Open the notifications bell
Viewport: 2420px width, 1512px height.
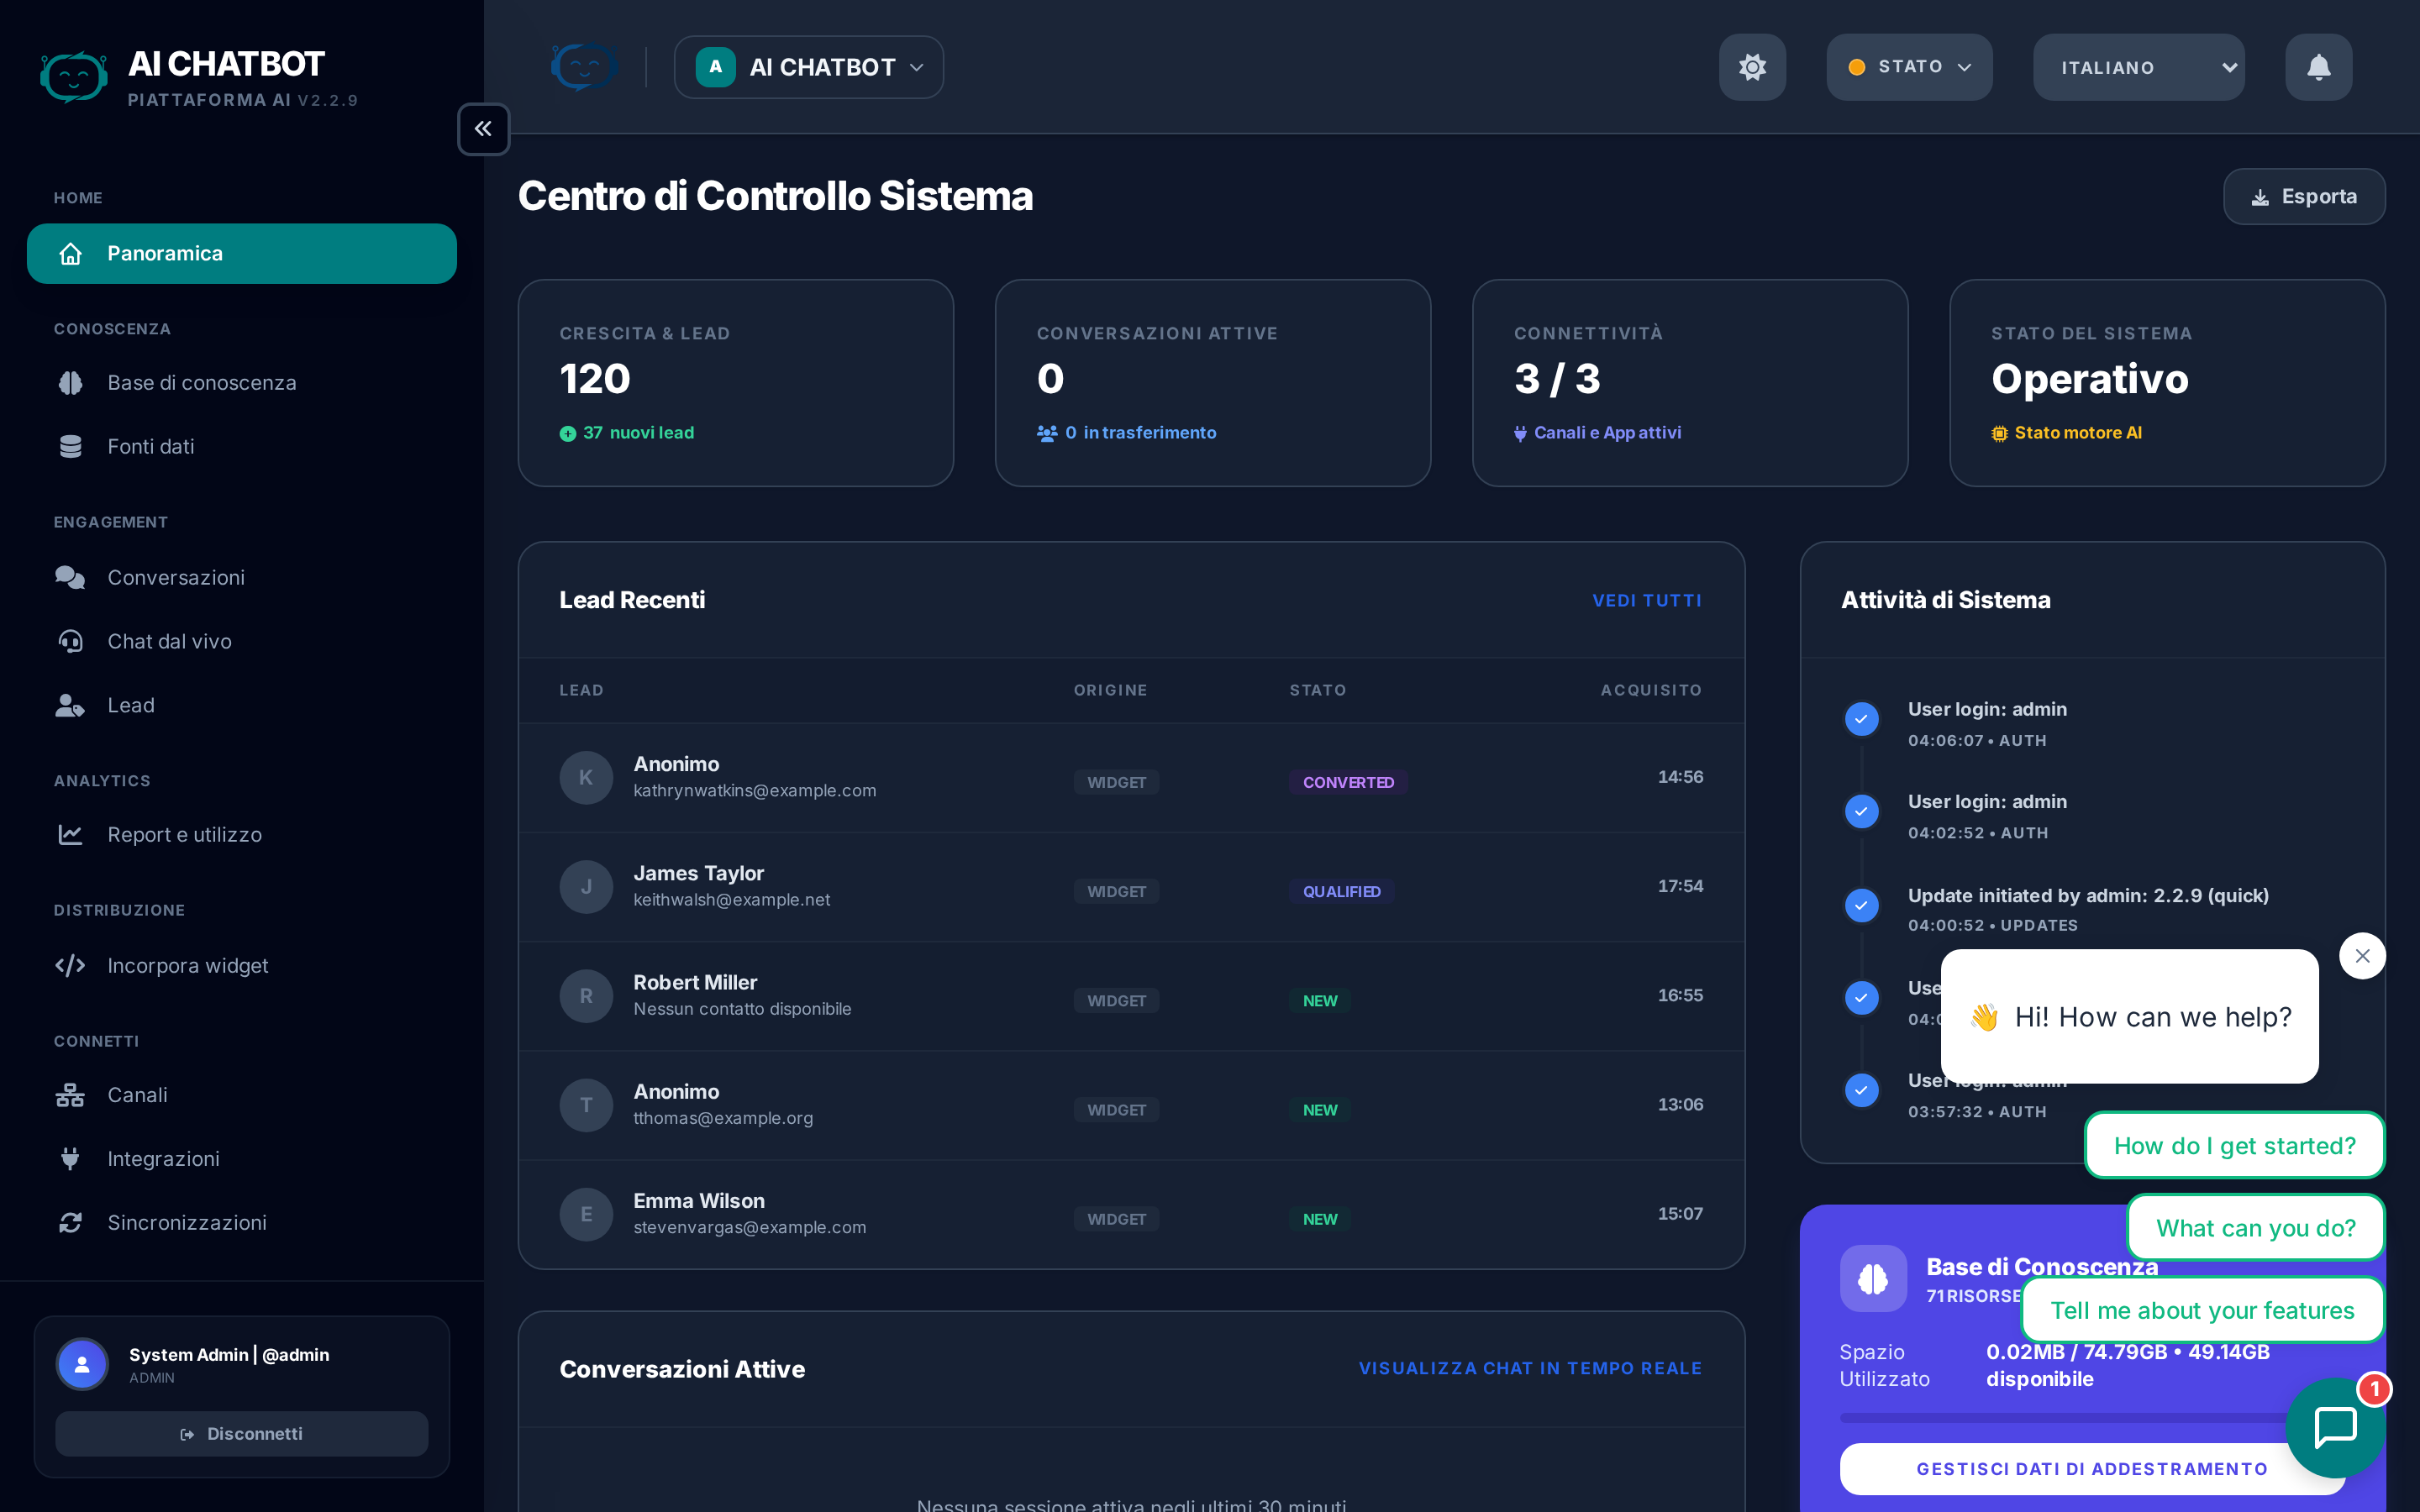point(2318,67)
